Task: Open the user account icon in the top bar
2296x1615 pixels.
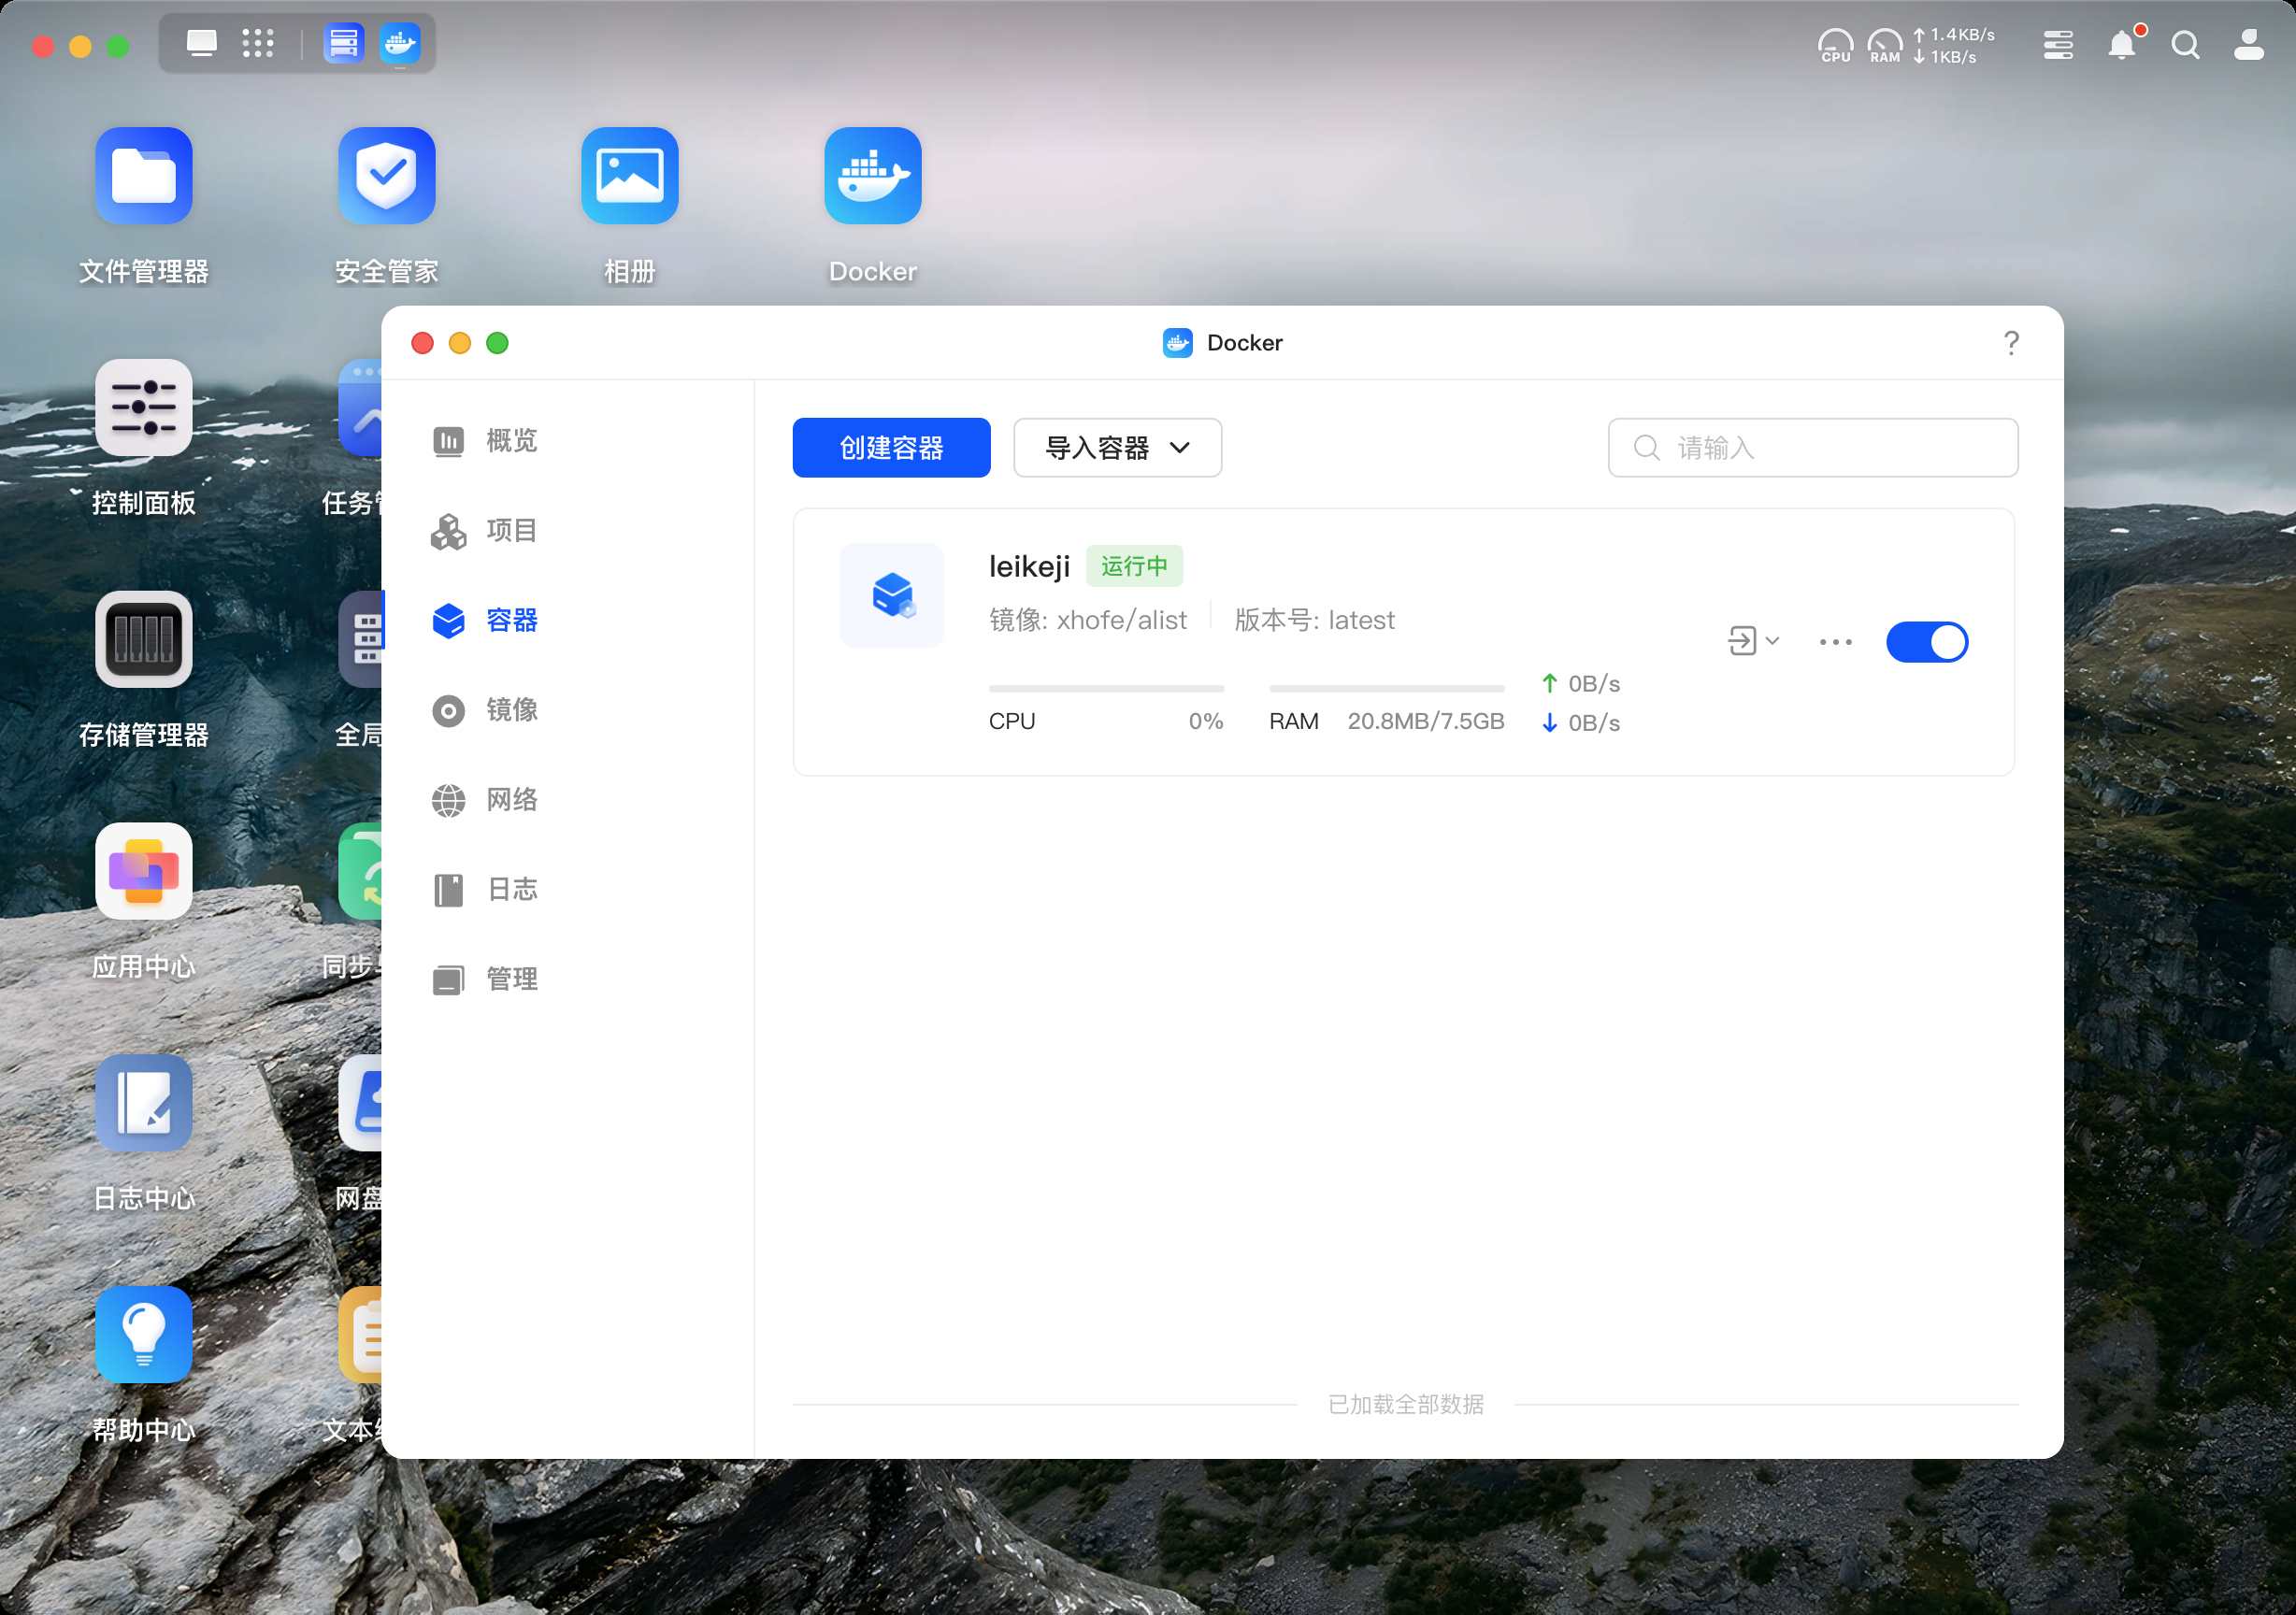Action: pyautogui.click(x=2248, y=45)
